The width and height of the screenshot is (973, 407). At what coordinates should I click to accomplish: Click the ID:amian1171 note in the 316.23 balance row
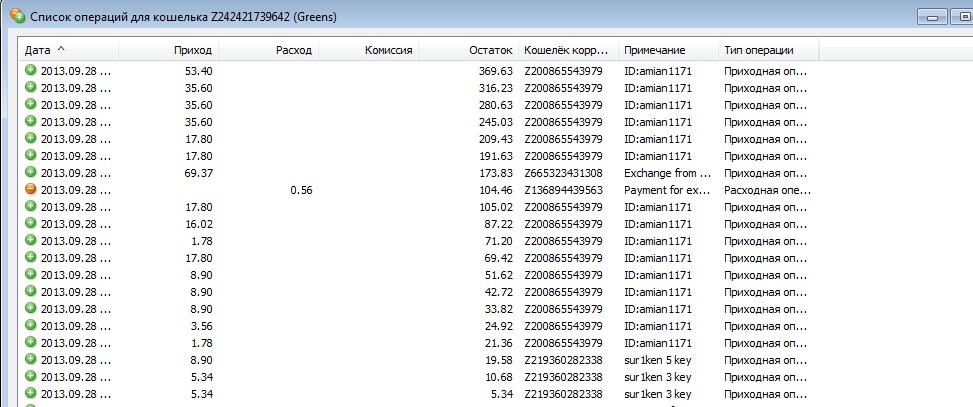[658, 88]
